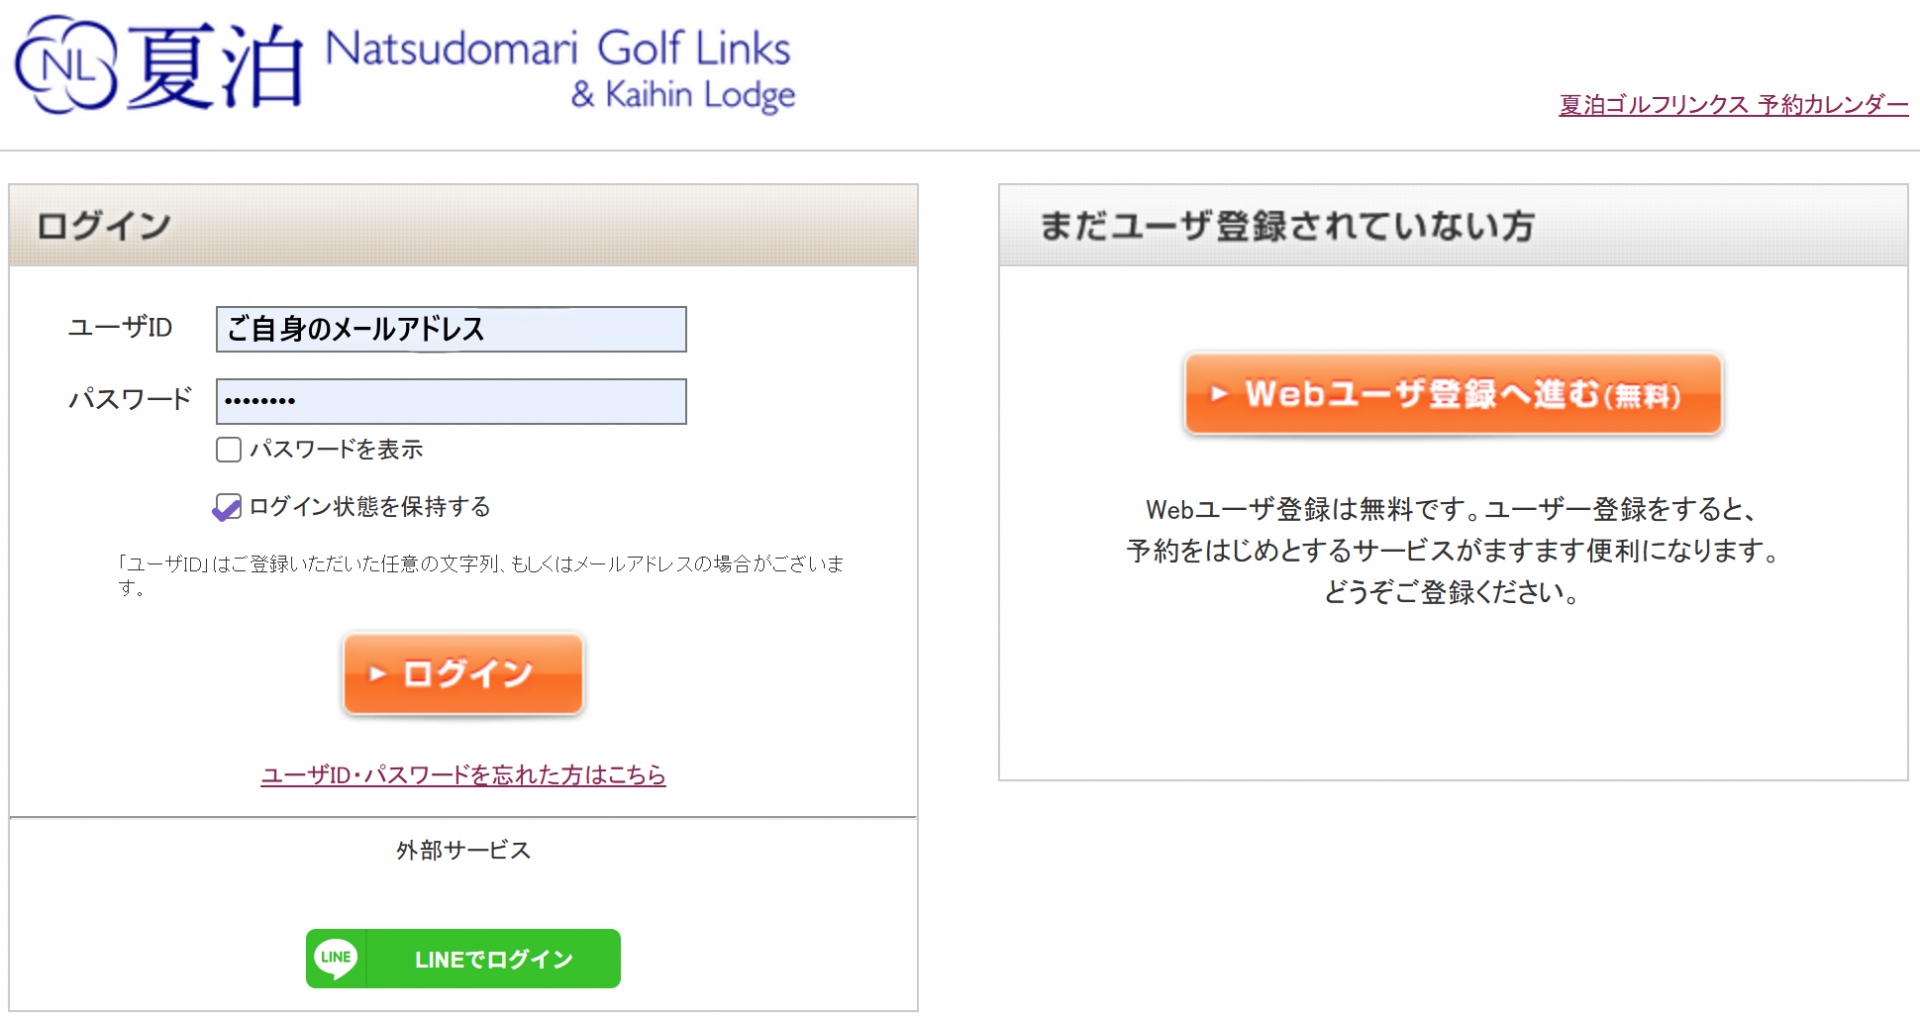
Task: Click the orange ログイン button
Action: pyautogui.click(x=463, y=674)
